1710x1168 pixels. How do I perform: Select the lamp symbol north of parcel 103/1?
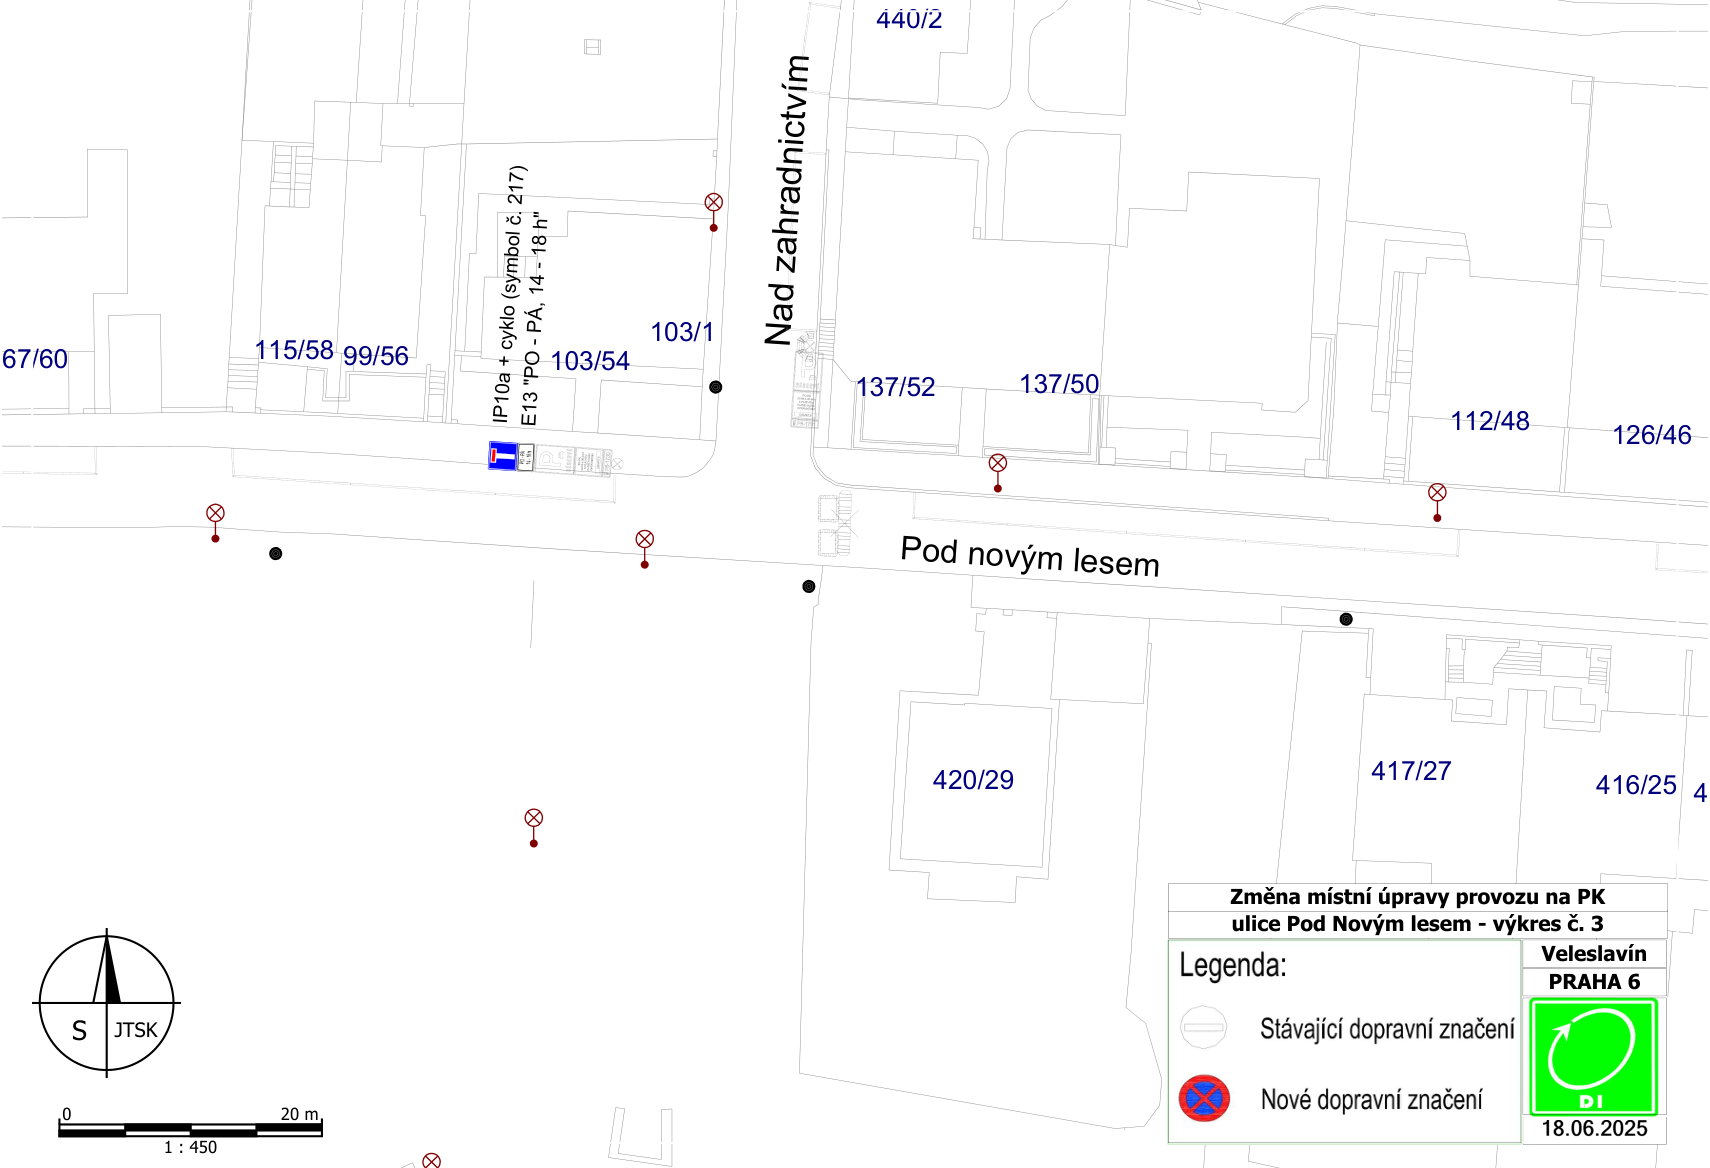(714, 212)
